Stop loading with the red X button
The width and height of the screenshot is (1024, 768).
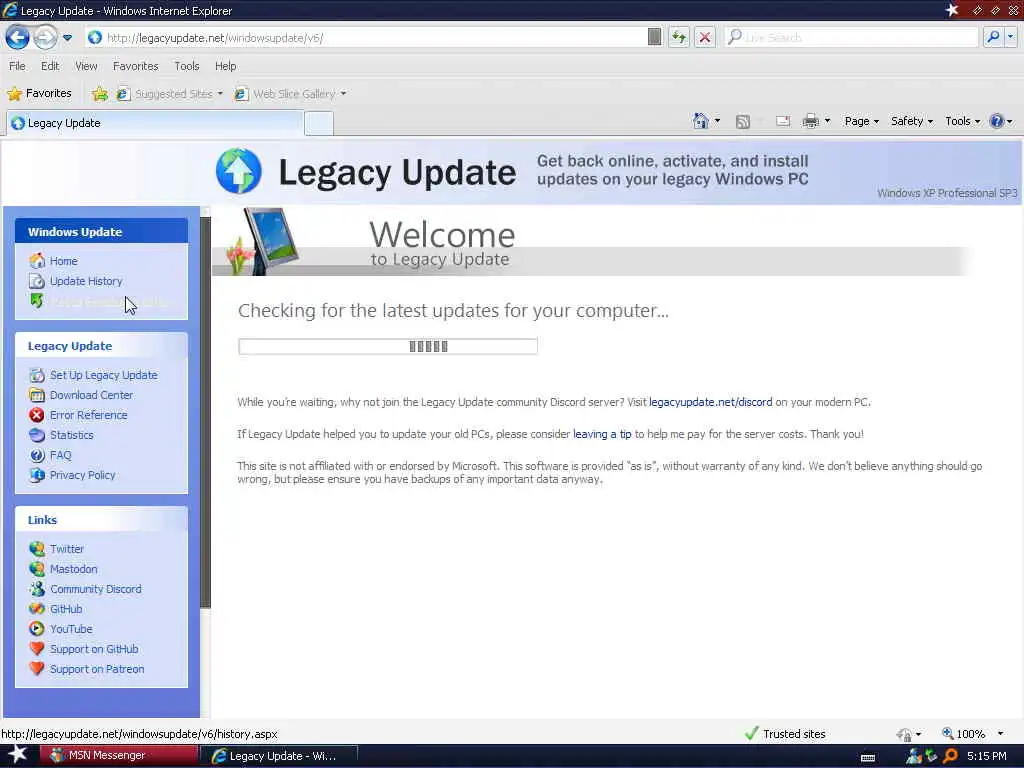[x=705, y=37]
